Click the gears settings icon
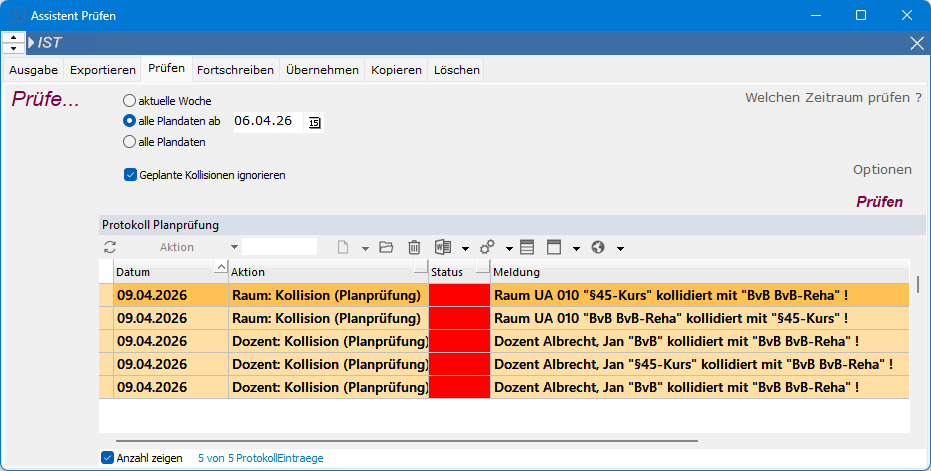Viewport: 931px width, 471px height. [x=488, y=247]
